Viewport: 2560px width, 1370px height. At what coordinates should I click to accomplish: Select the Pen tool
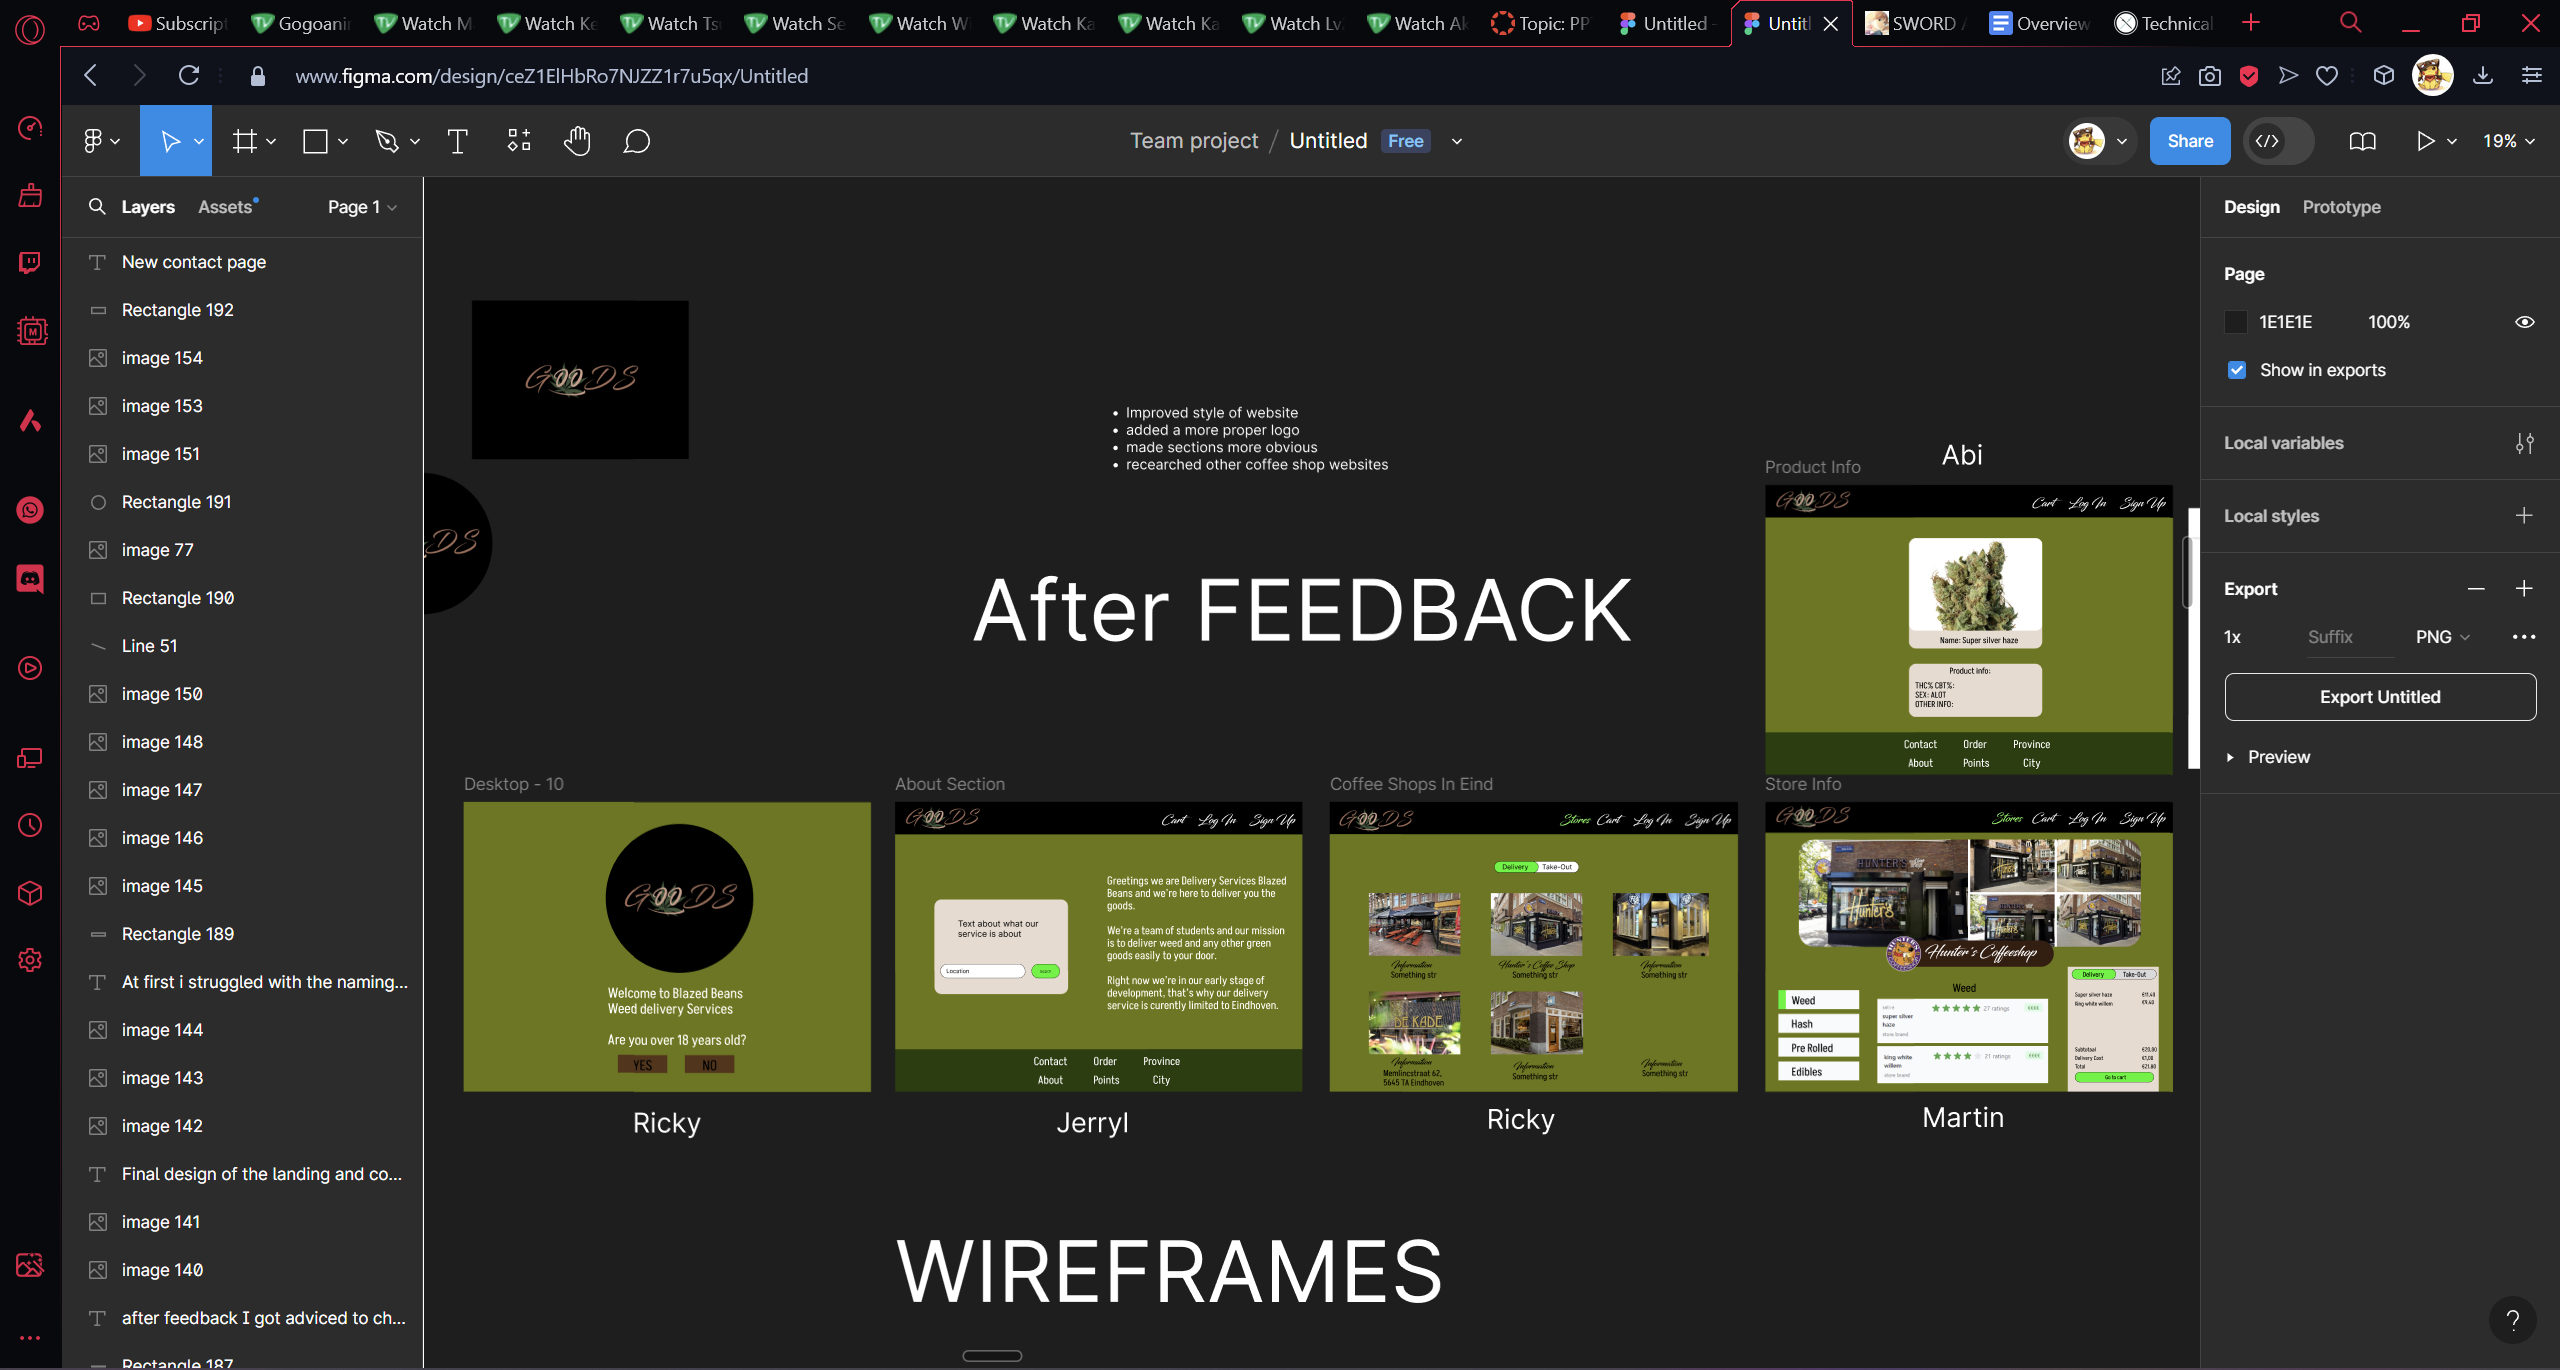click(387, 141)
